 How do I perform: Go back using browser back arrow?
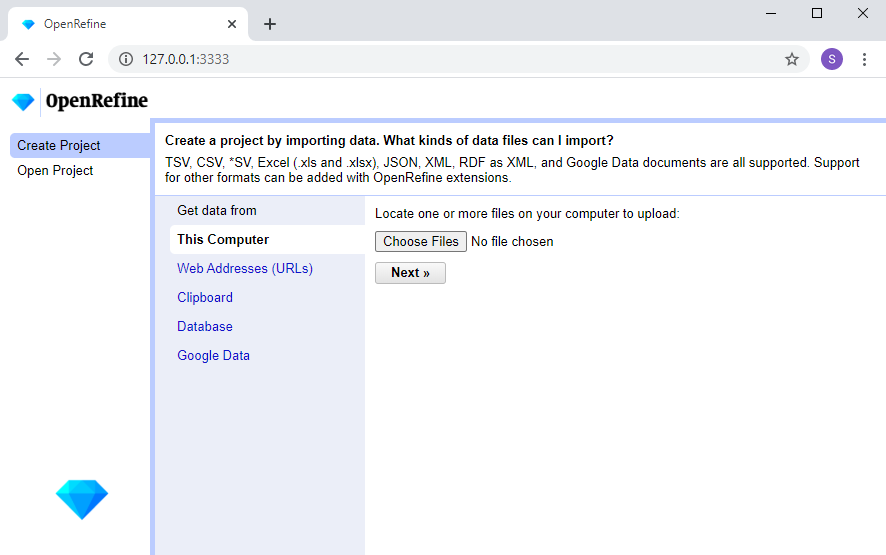[22, 59]
